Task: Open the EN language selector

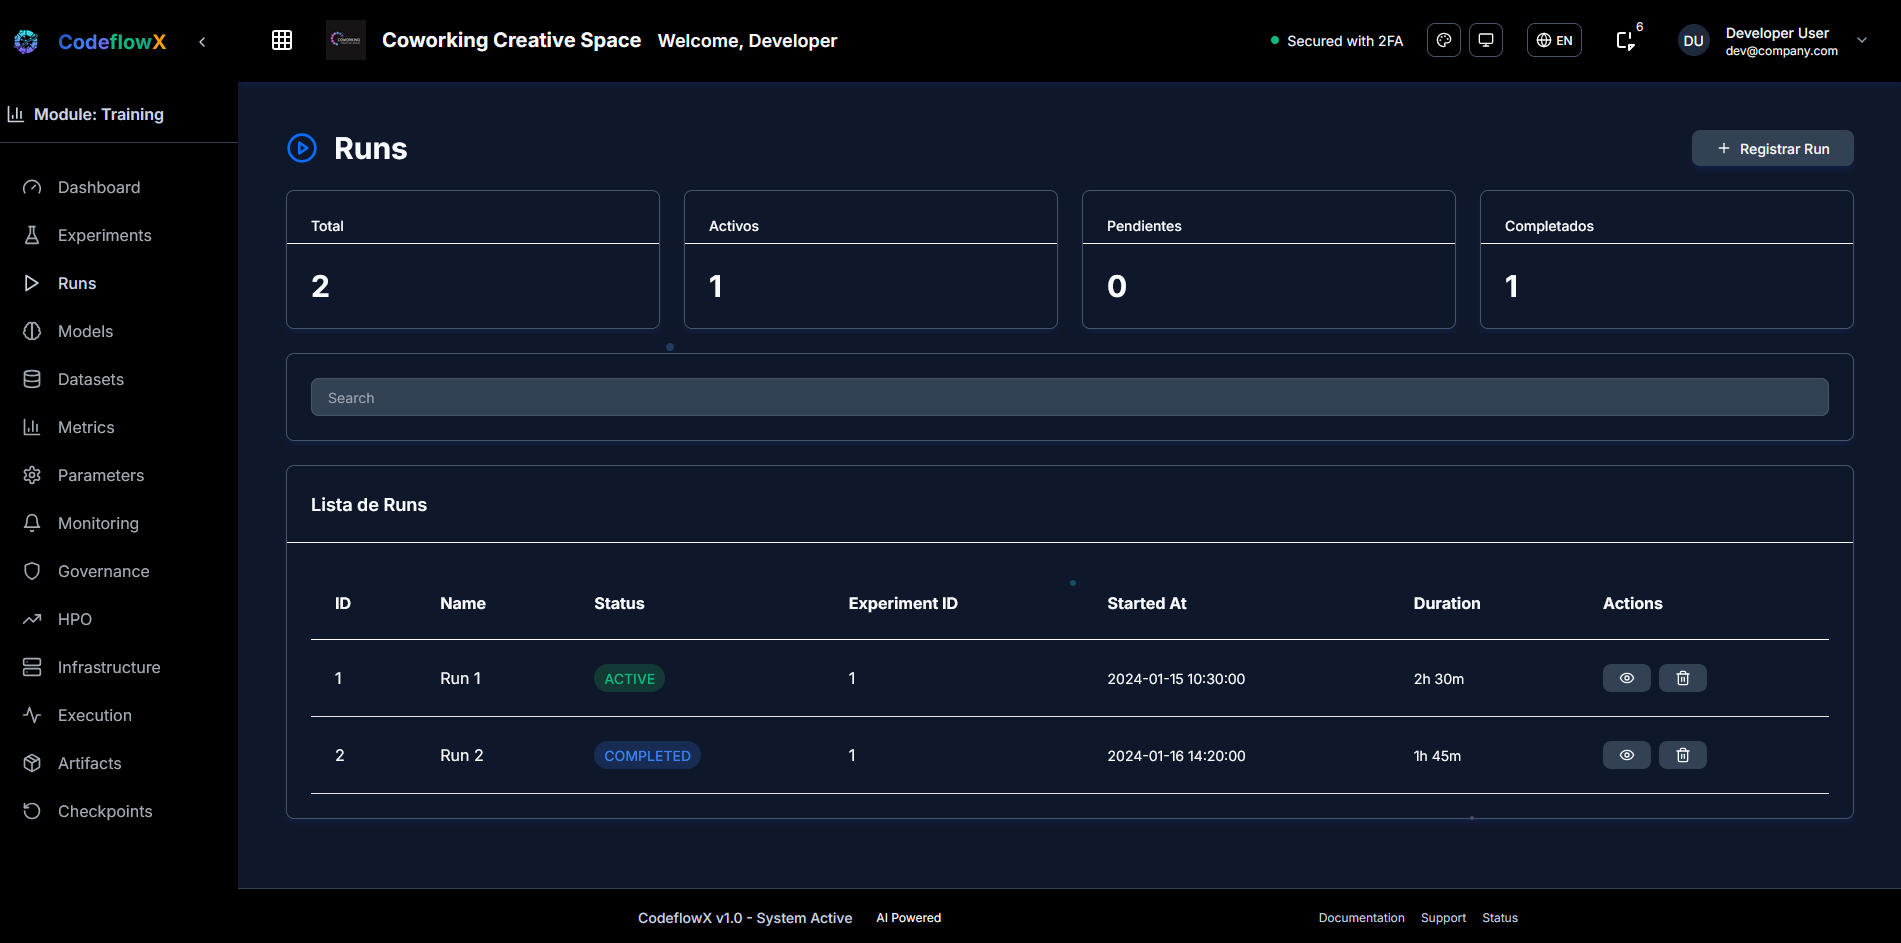Action: tap(1554, 40)
